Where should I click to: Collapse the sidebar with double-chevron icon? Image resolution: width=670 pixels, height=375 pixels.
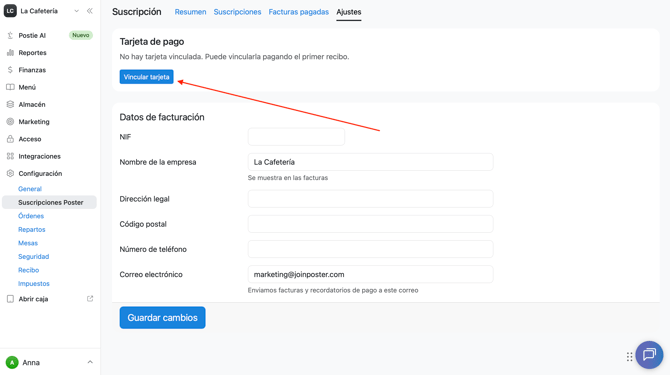click(90, 11)
